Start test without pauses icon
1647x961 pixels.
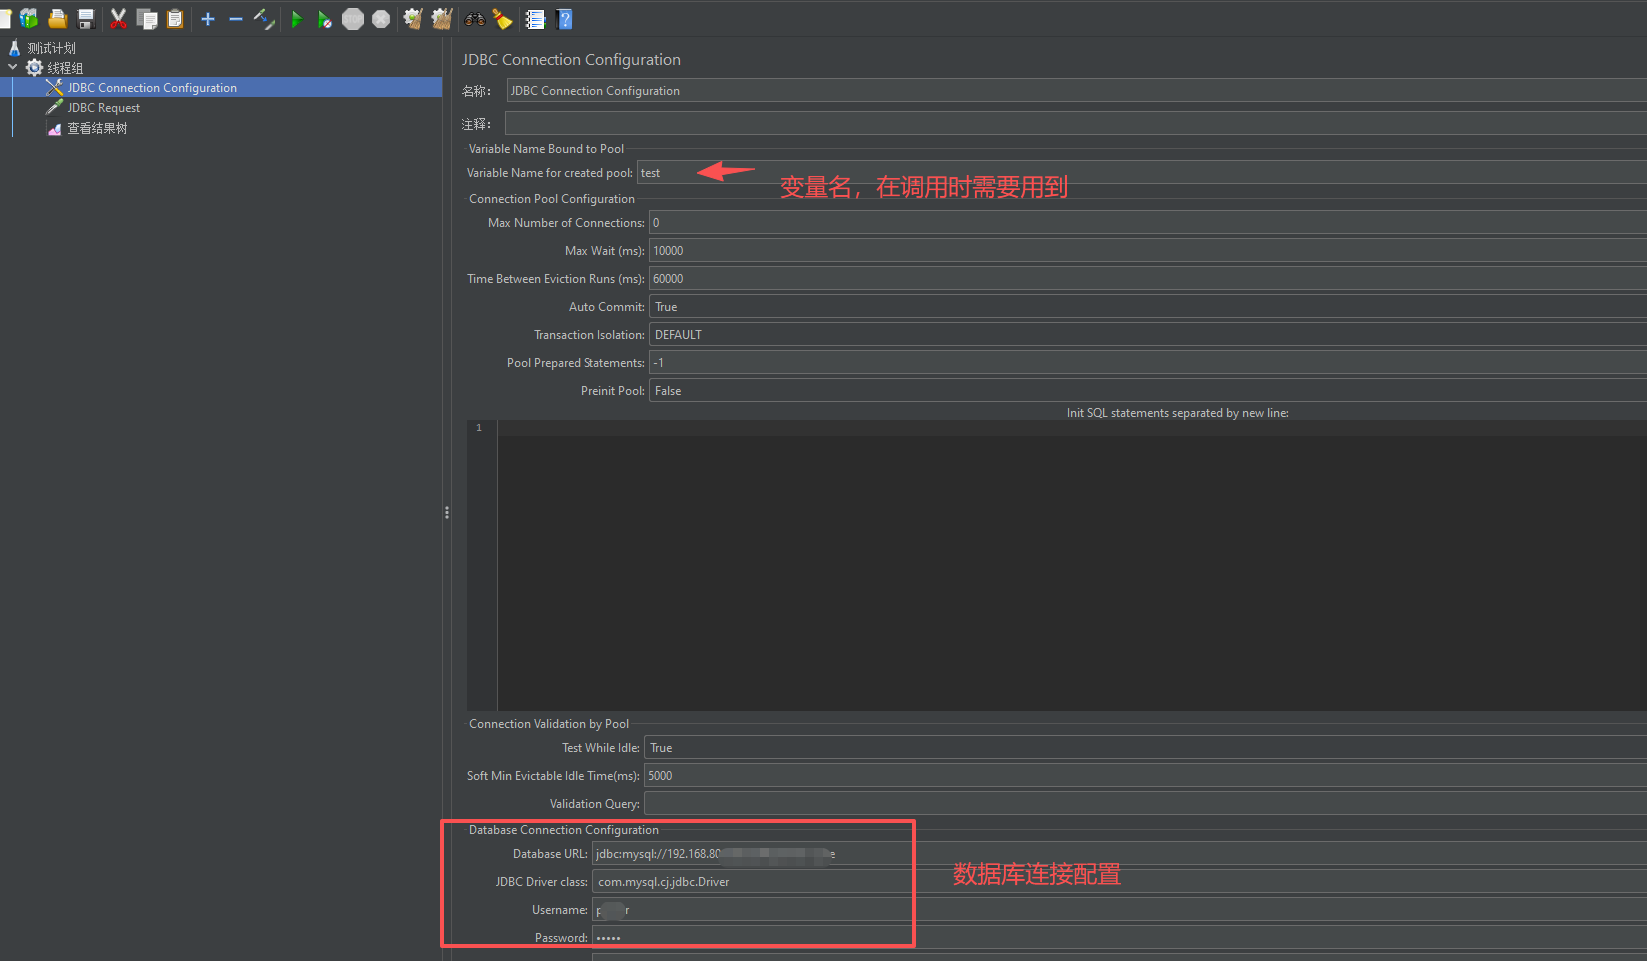pos(325,19)
